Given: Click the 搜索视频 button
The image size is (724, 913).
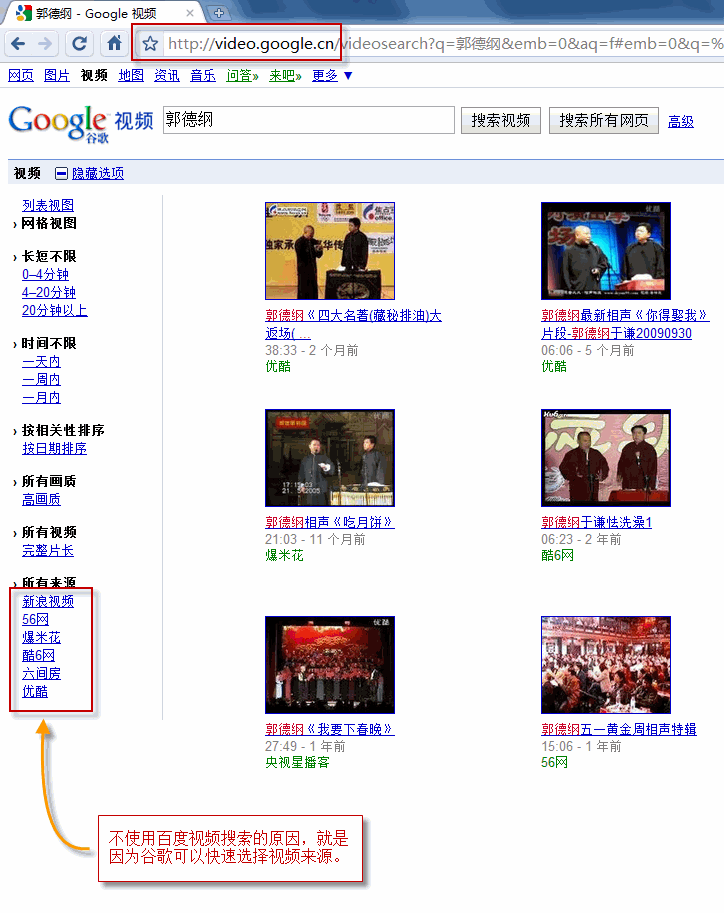Looking at the screenshot, I should (501, 121).
